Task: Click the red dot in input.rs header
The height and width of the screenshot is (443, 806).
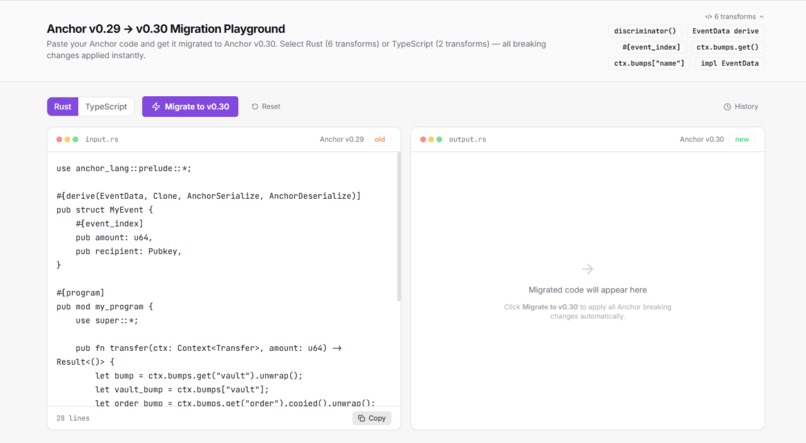Action: (x=59, y=139)
